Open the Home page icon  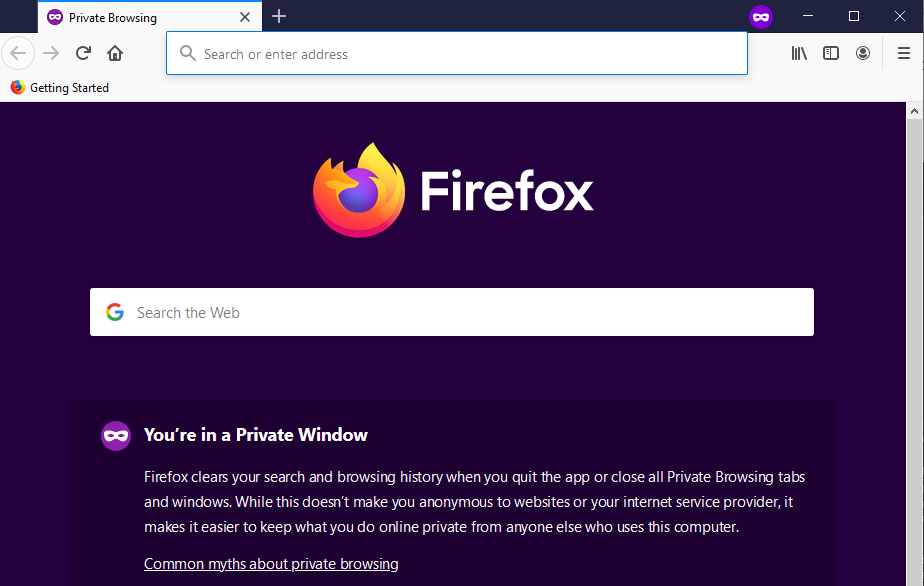(114, 52)
